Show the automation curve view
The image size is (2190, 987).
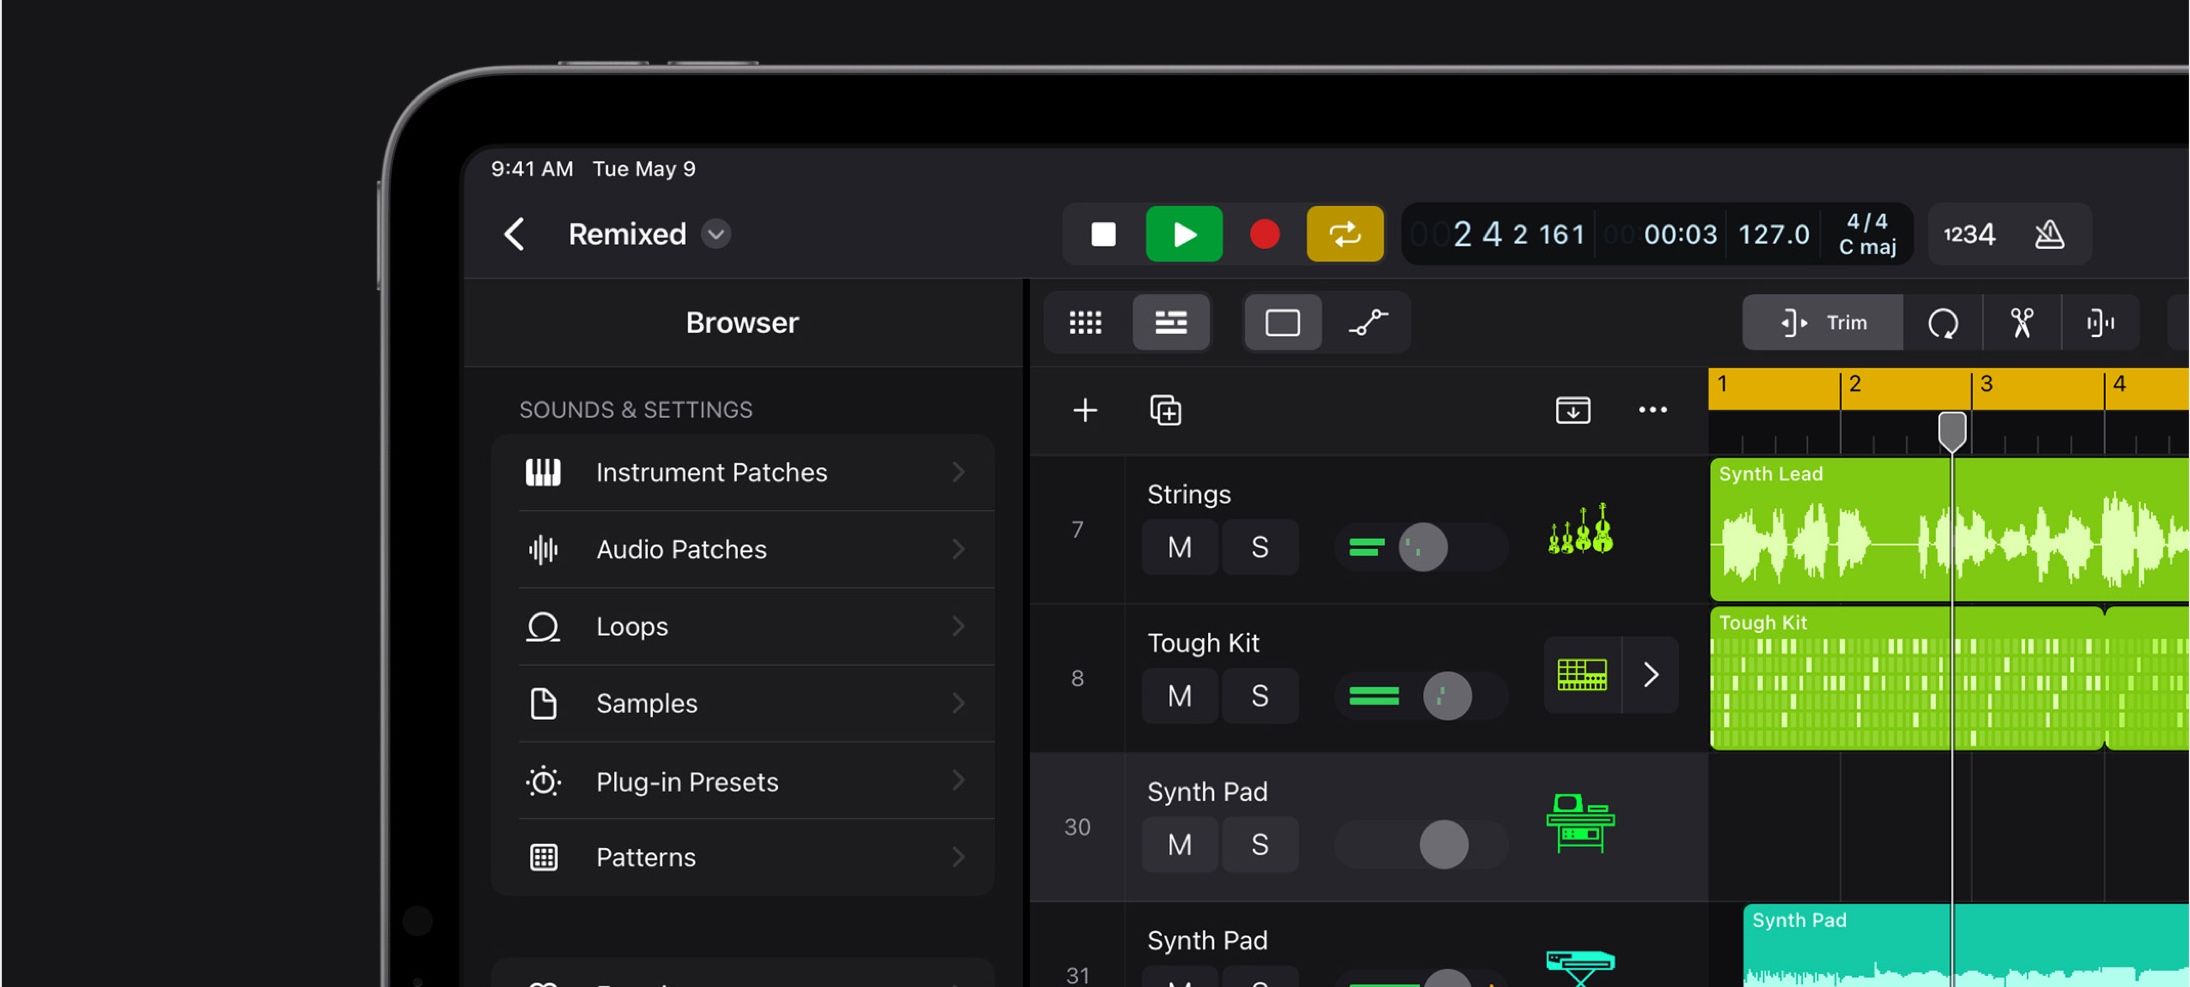tap(1368, 322)
